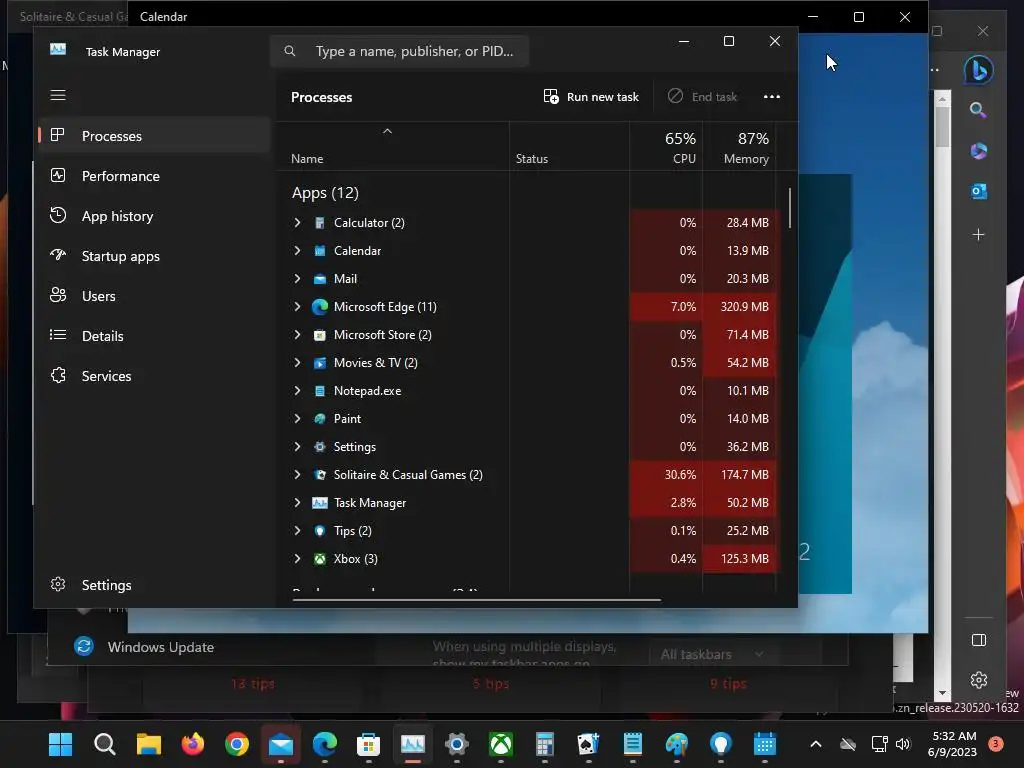Expand the Microsoft Edge (11) group
Image resolution: width=1024 pixels, height=768 pixels.
coord(297,306)
